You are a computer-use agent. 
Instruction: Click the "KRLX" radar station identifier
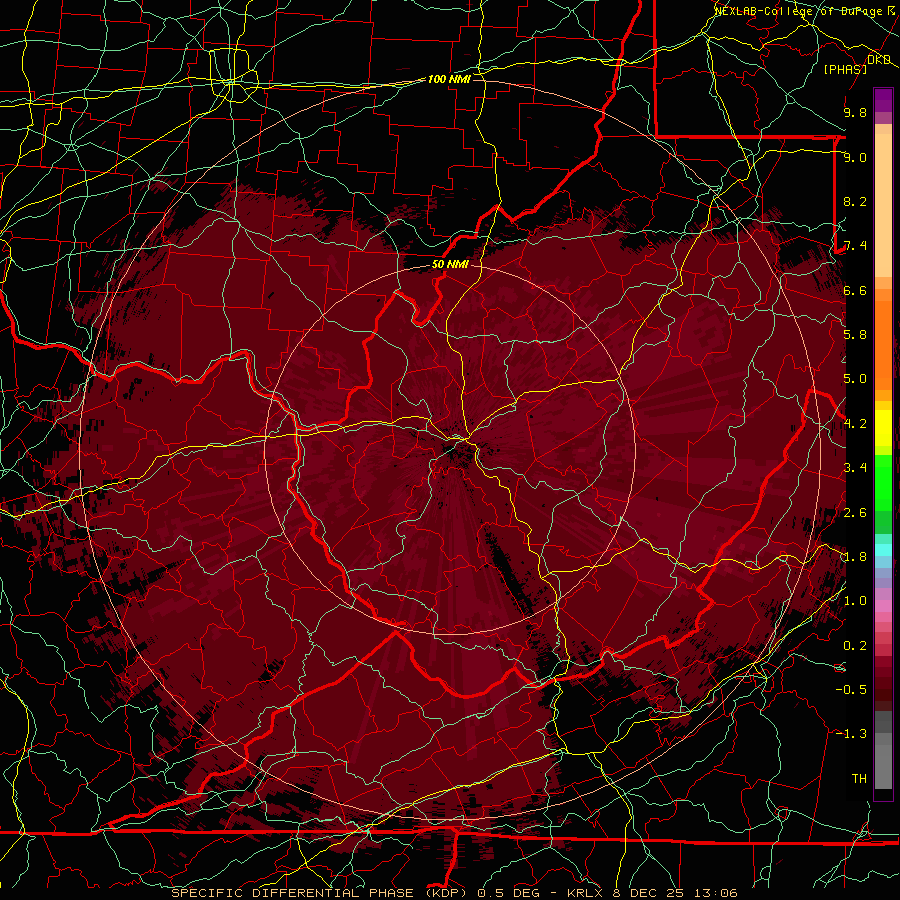coord(584,893)
